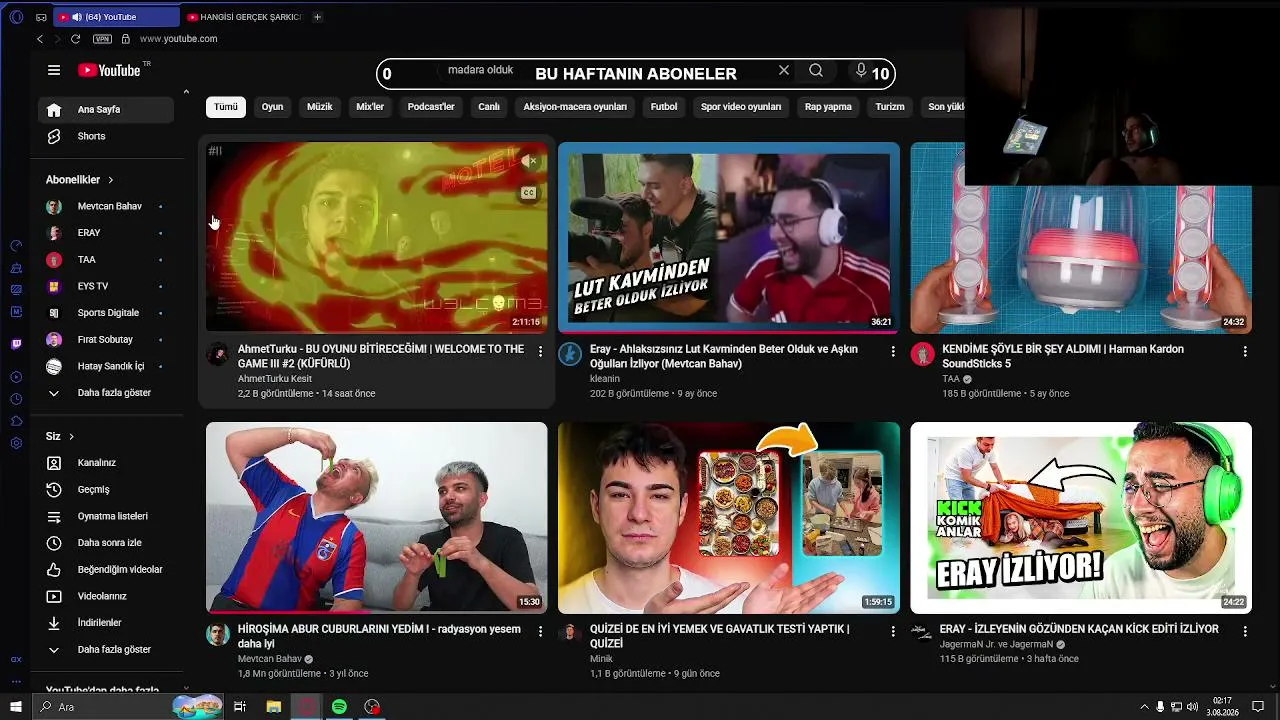Open the ERAY - İZLEYENİN GÖZÜNDEN KAÇAN video title
Viewport: 1280px width, 720px height.
(x=1079, y=629)
